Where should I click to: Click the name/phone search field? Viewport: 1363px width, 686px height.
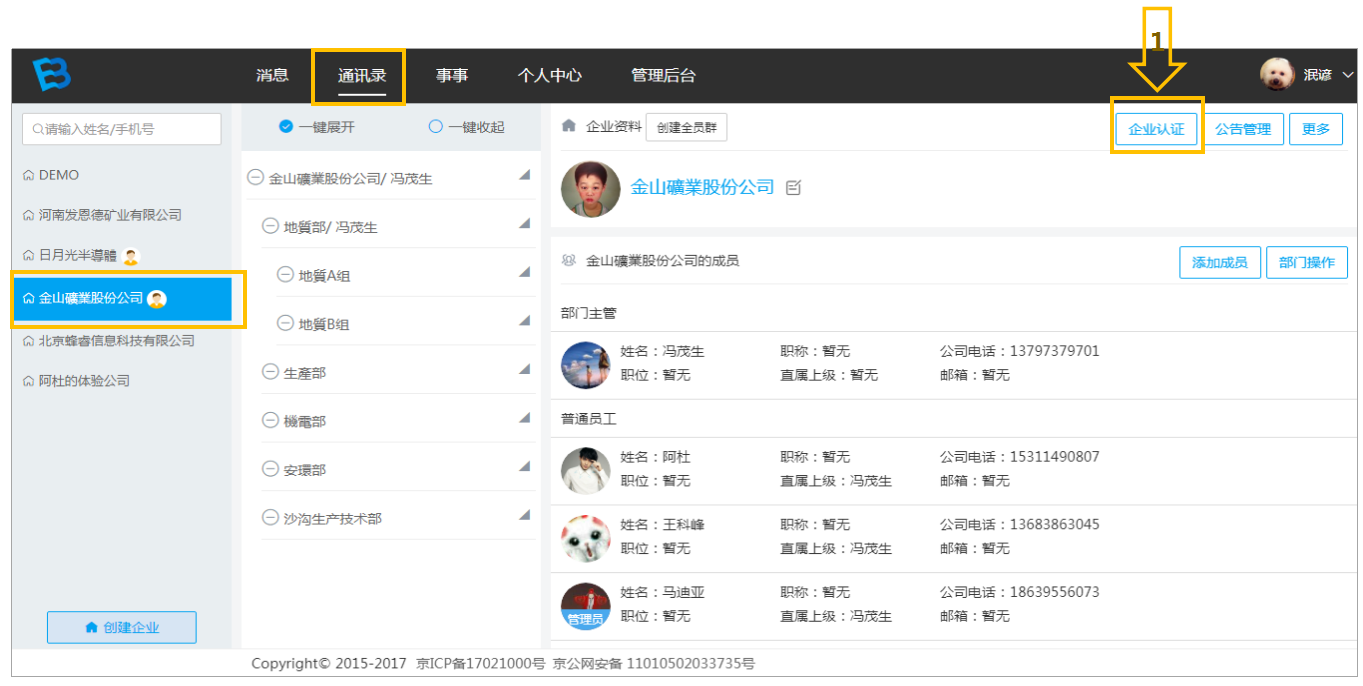(x=122, y=129)
